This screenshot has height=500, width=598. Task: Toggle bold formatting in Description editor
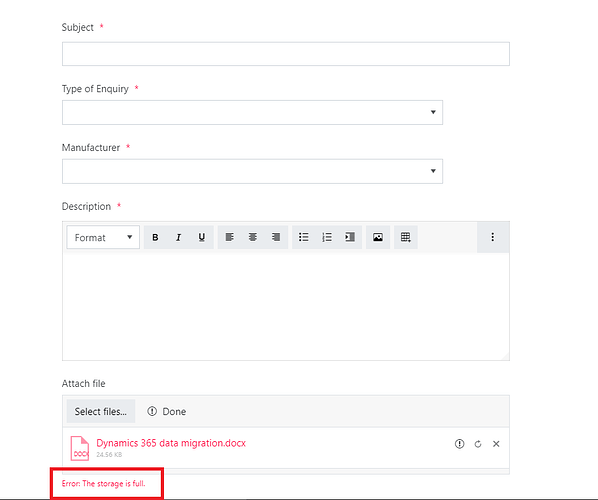(x=155, y=237)
